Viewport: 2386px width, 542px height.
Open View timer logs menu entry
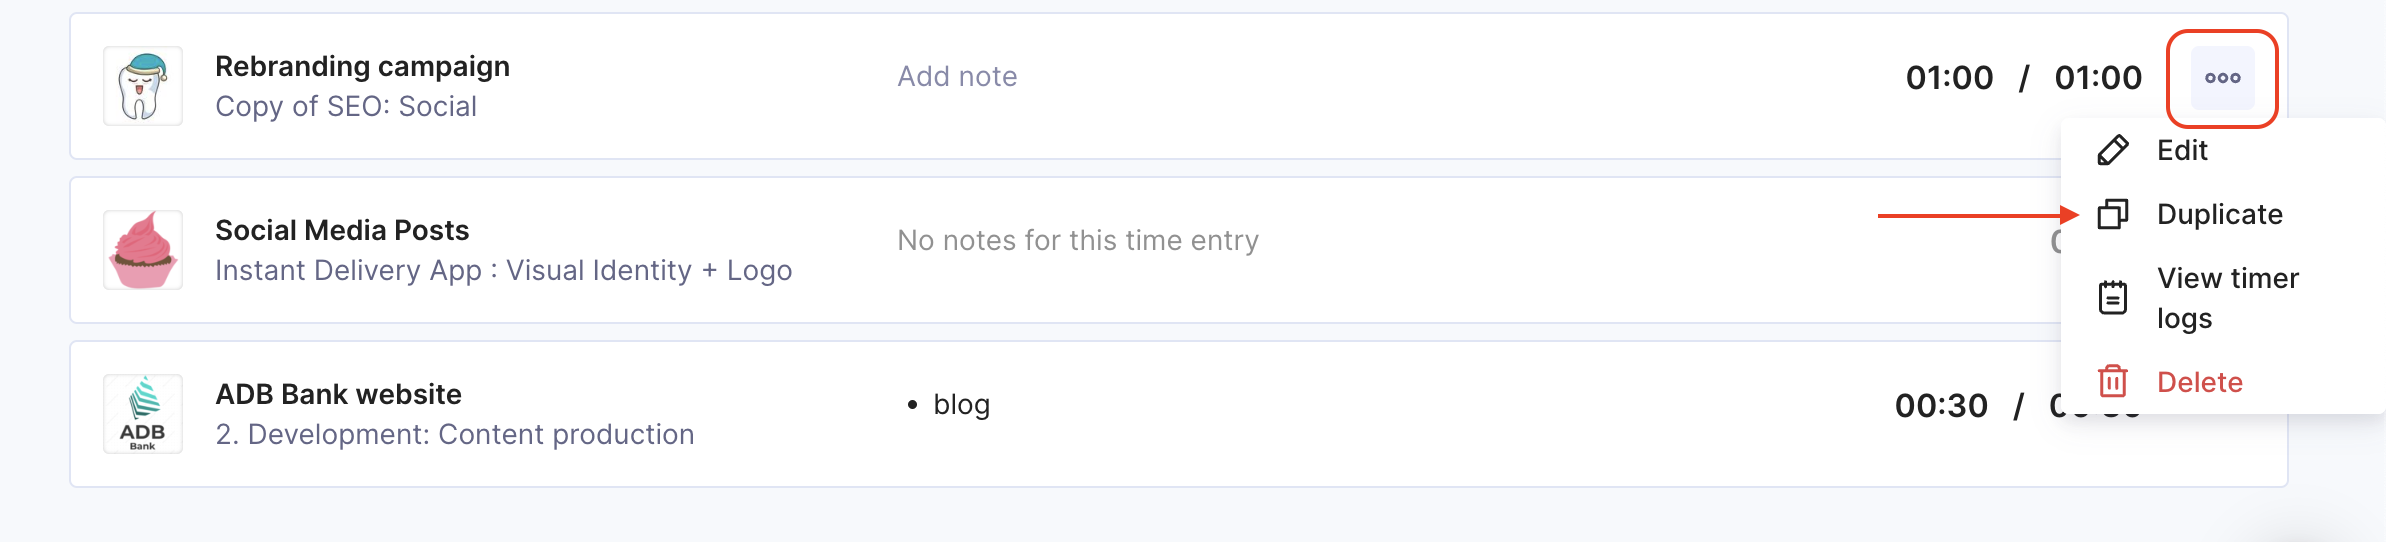2228,298
